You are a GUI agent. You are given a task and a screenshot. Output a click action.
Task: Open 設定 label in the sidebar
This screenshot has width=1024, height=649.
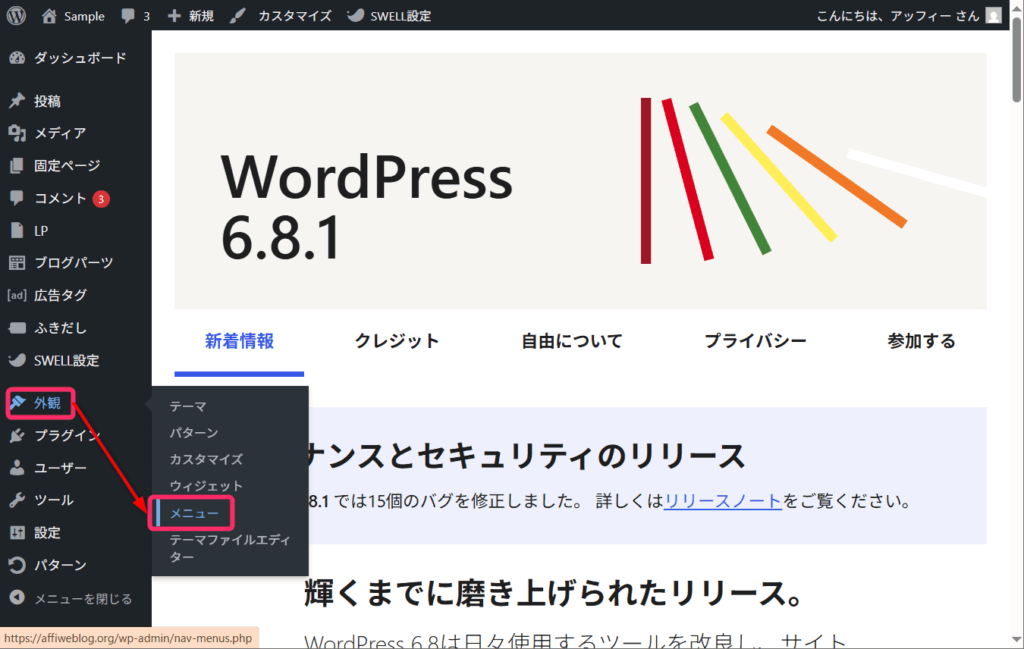pos(48,533)
